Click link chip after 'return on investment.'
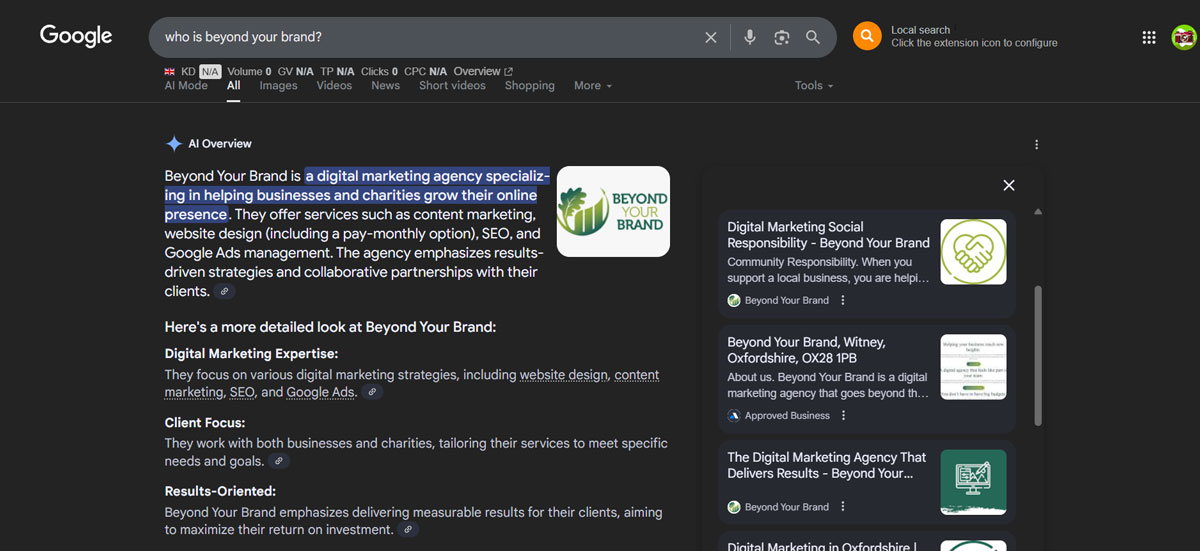This screenshot has width=1200, height=551. pos(407,530)
